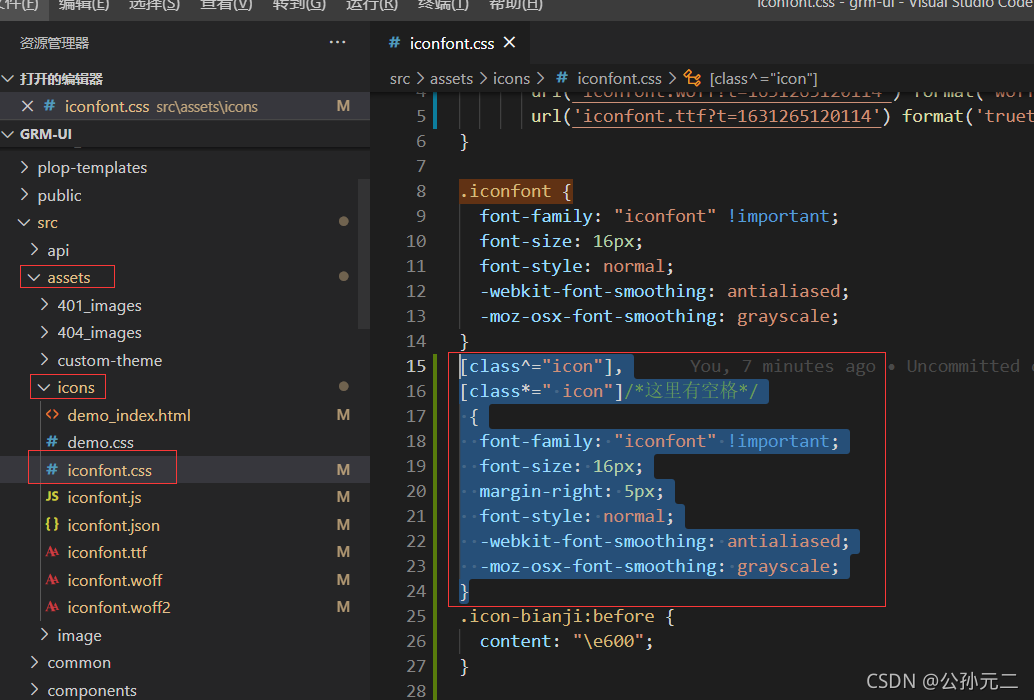Click the assets breadcrumb segment
1034x700 pixels.
coord(451,79)
